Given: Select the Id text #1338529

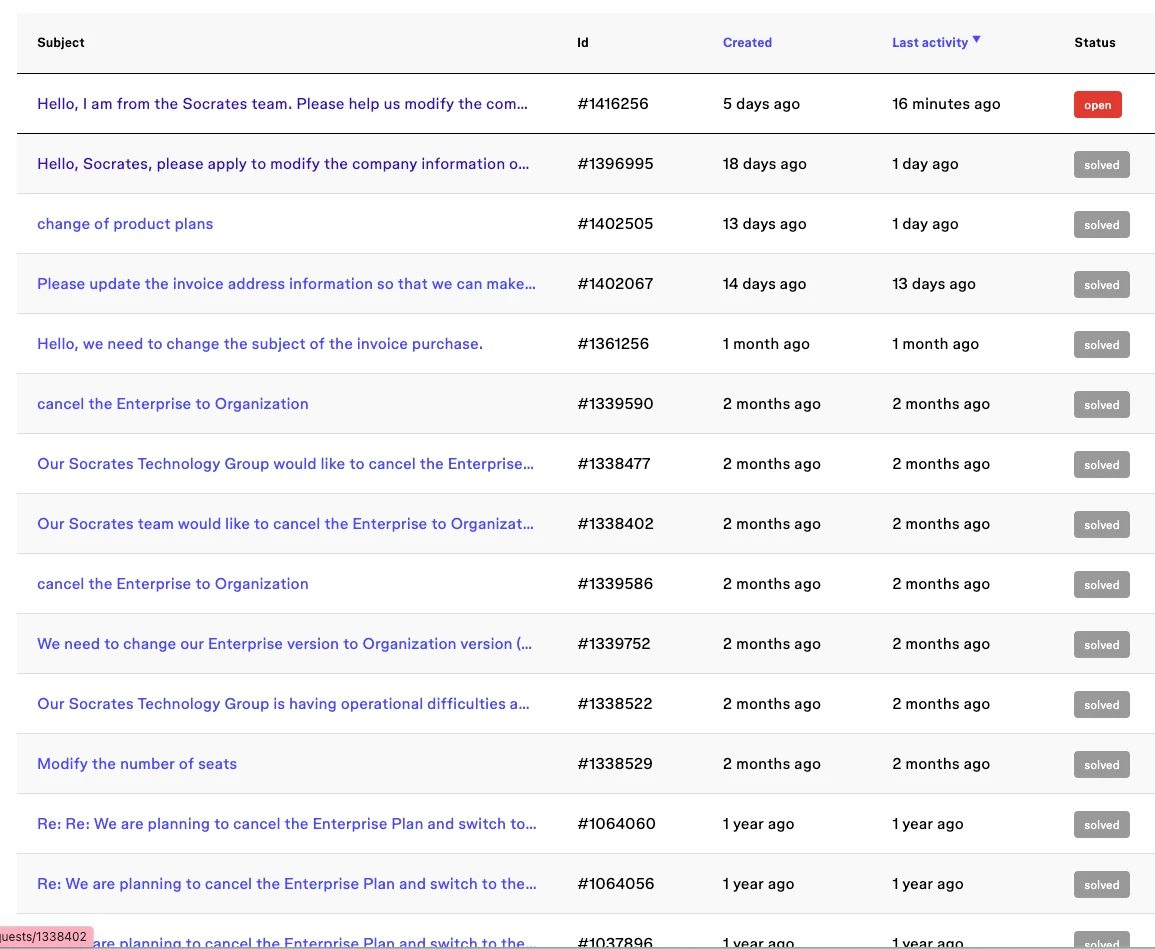Looking at the screenshot, I should (x=615, y=764).
